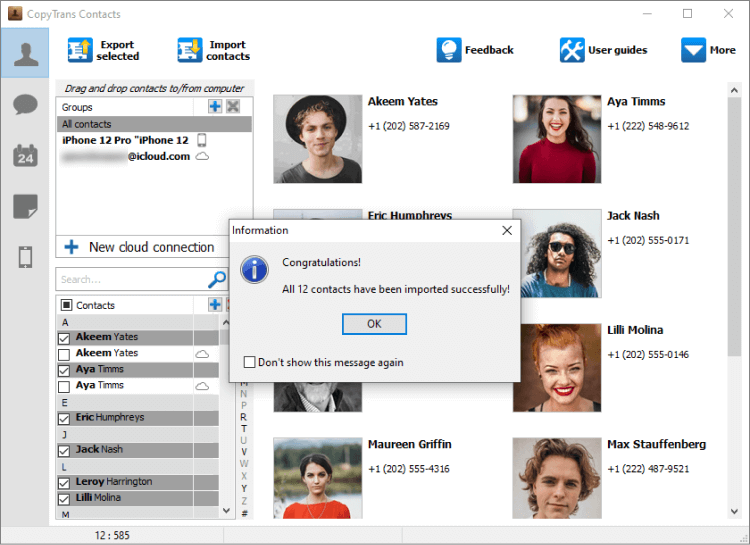Click contact cards scrollbar up arrow
Image resolution: width=750 pixels, height=545 pixels.
coord(734,90)
